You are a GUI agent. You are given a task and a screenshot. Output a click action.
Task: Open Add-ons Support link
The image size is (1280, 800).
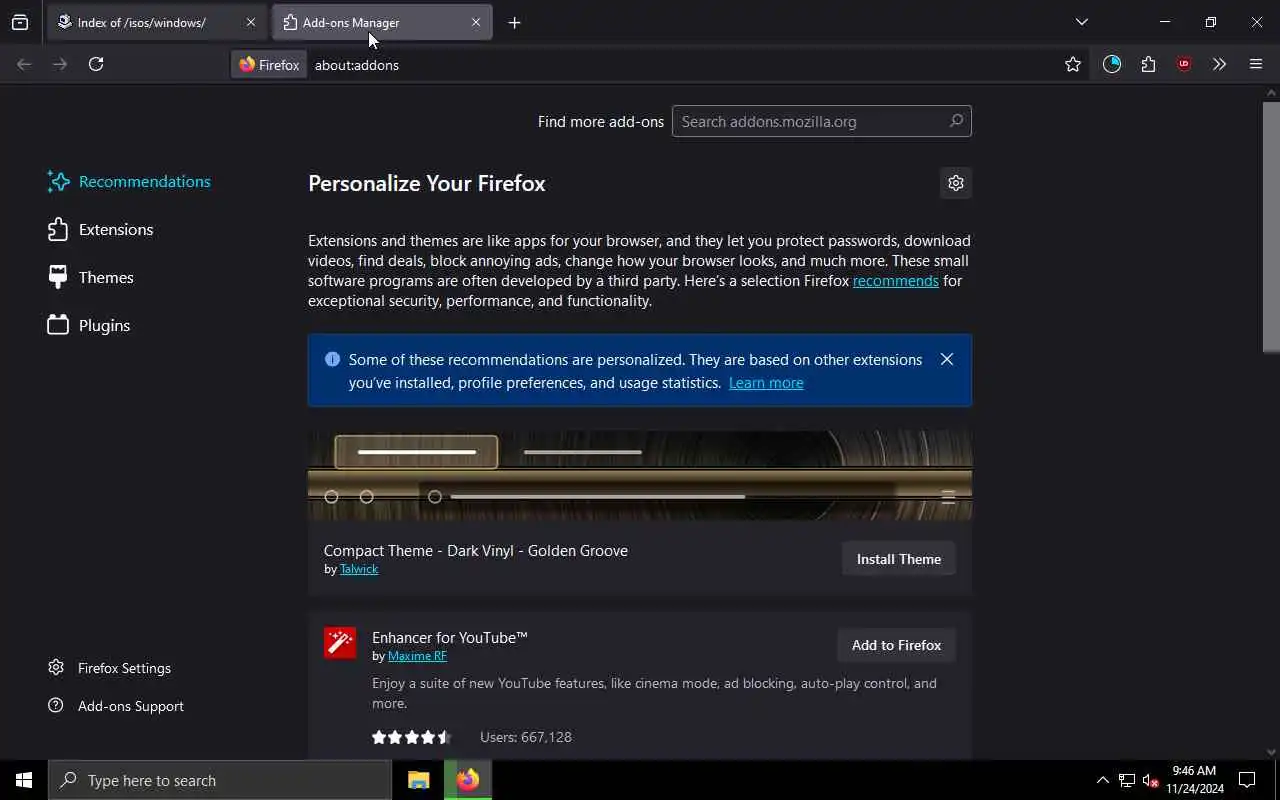point(116,706)
